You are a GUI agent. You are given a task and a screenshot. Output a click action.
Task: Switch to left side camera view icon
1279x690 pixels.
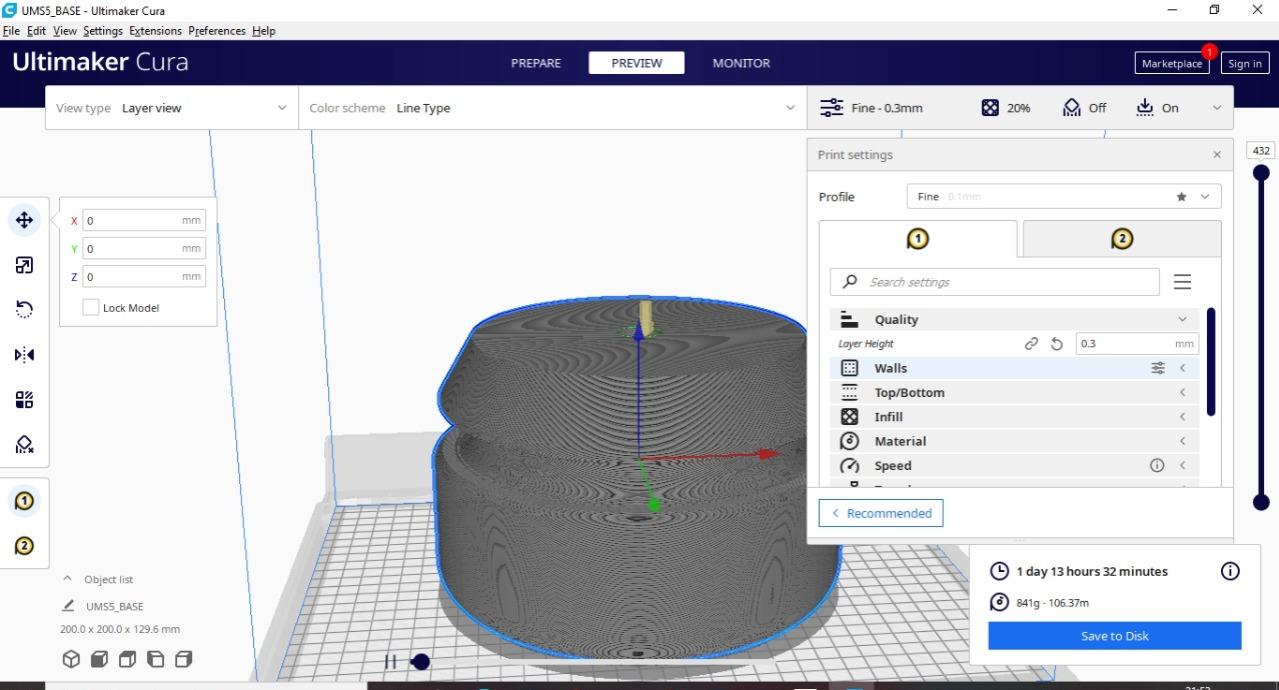pyautogui.click(x=155, y=659)
